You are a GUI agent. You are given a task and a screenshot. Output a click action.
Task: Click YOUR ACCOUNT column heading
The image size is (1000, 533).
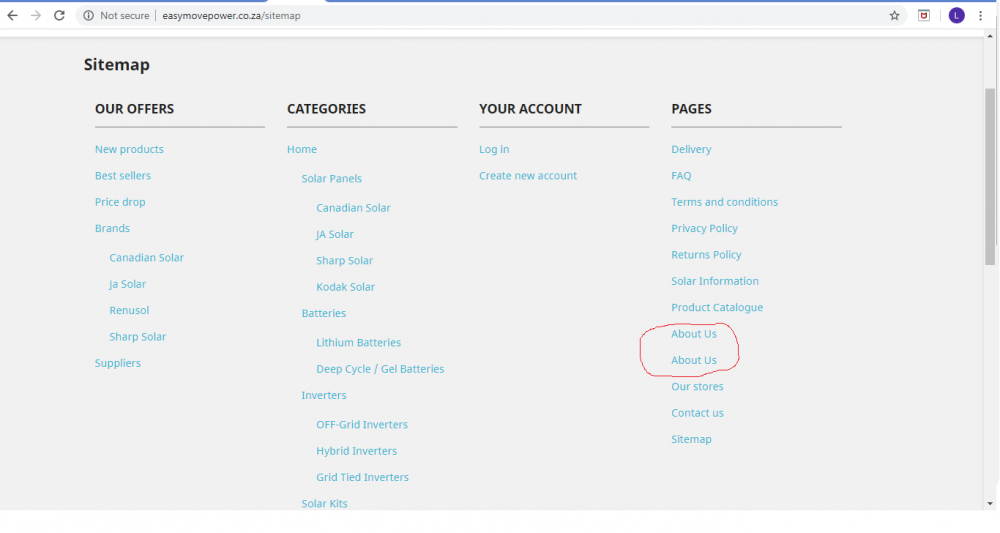click(530, 109)
